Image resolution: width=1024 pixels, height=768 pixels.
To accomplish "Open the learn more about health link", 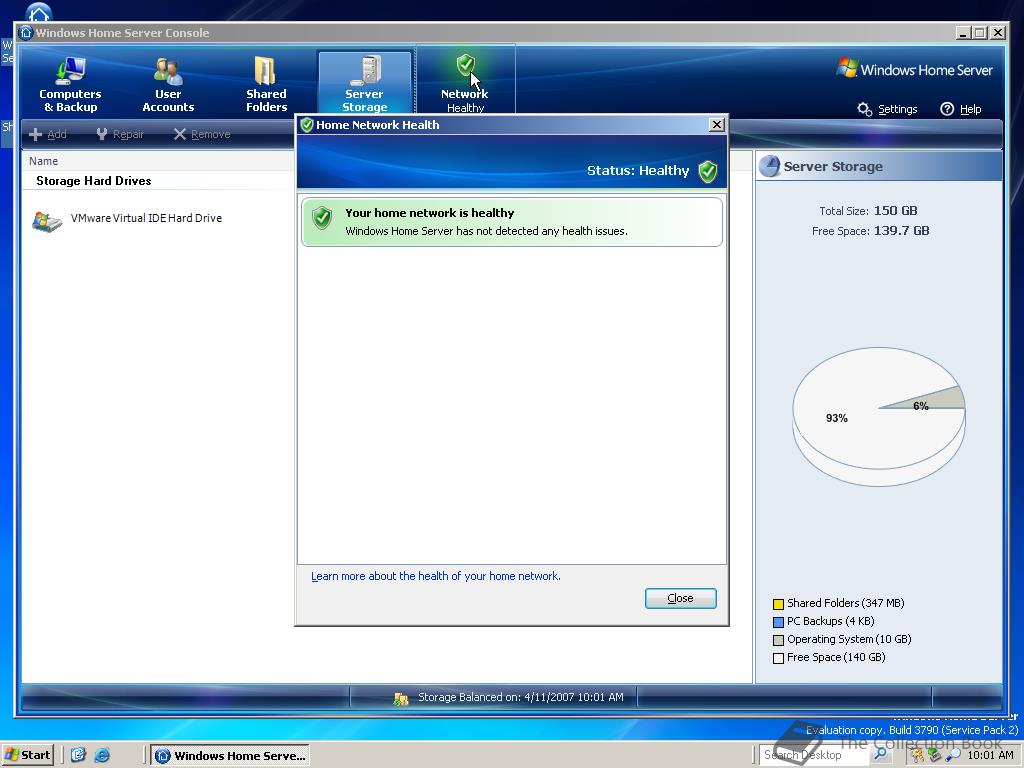I will (x=436, y=576).
